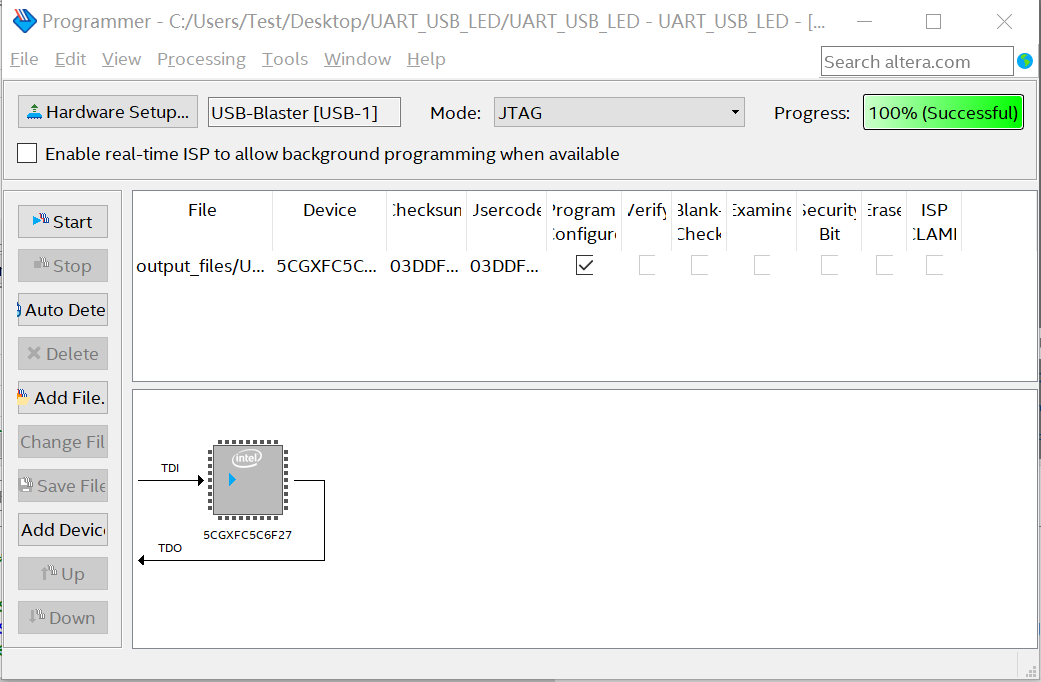Click the Stop button
This screenshot has width=1041, height=682.
(x=63, y=266)
